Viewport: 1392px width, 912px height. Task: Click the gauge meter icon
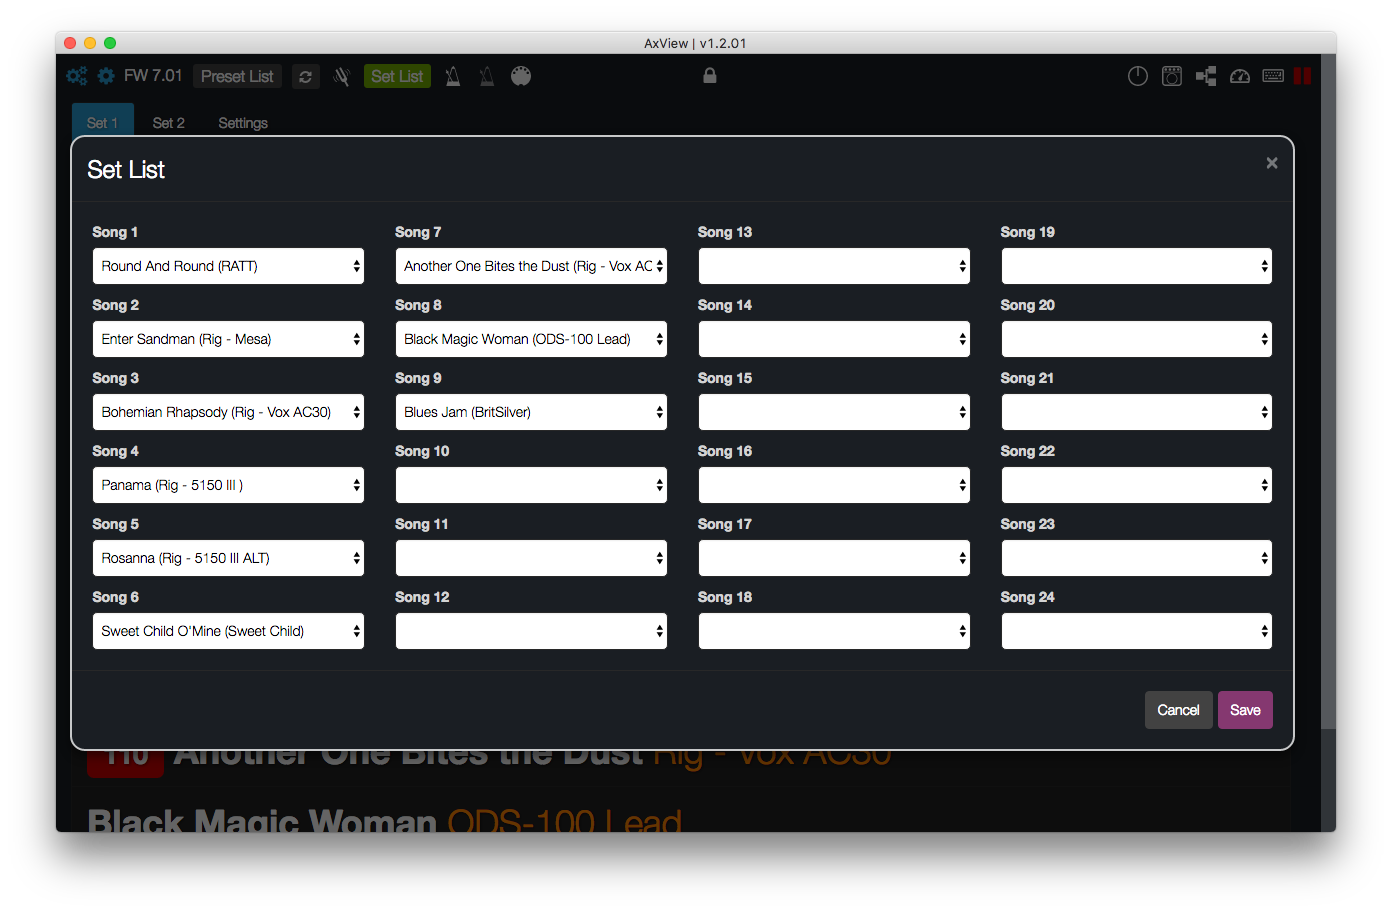tap(1240, 76)
